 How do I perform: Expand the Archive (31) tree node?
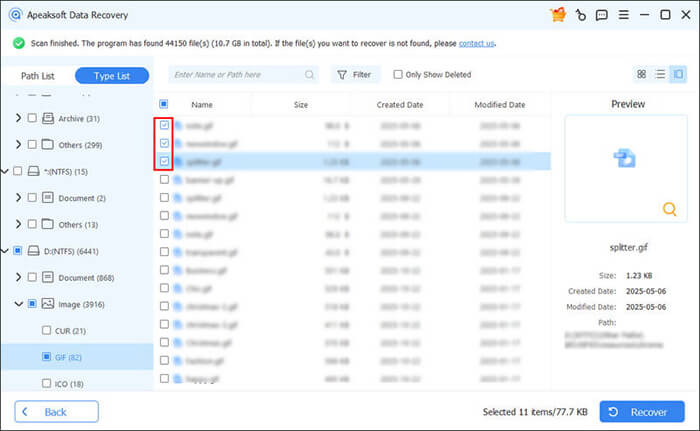[18, 118]
